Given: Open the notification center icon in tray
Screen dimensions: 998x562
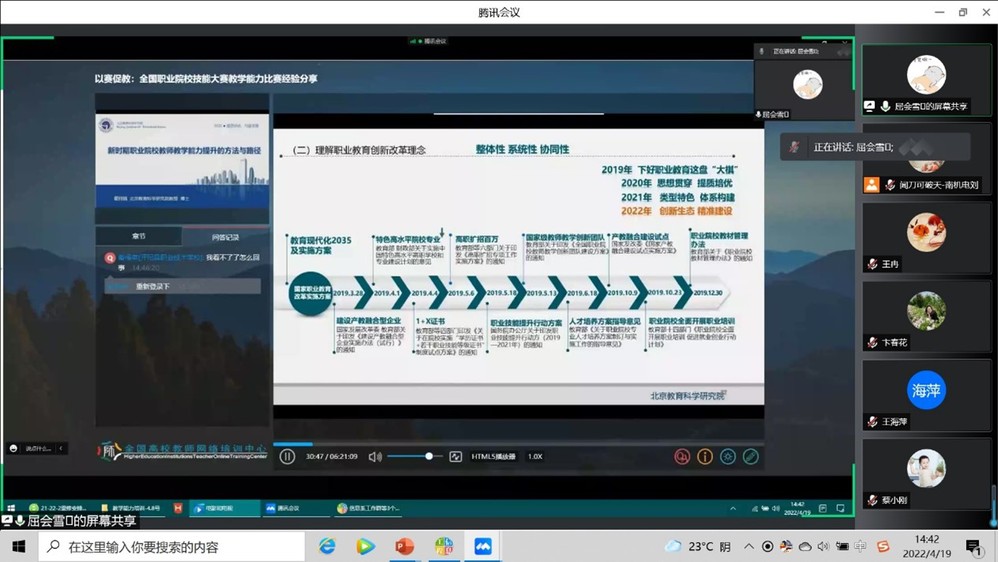Looking at the screenshot, I should pos(973,546).
